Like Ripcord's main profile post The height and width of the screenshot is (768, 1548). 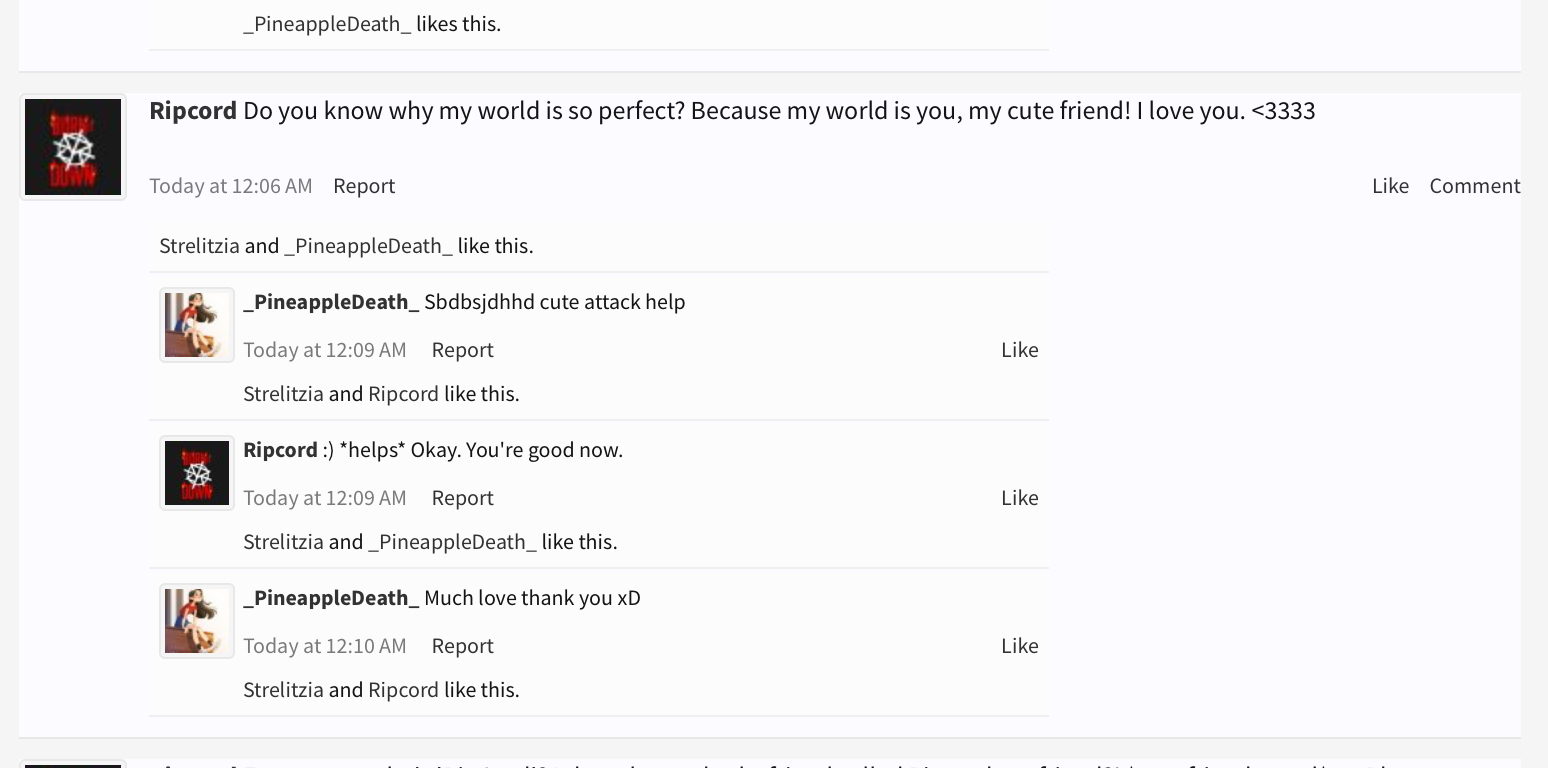click(x=1390, y=186)
